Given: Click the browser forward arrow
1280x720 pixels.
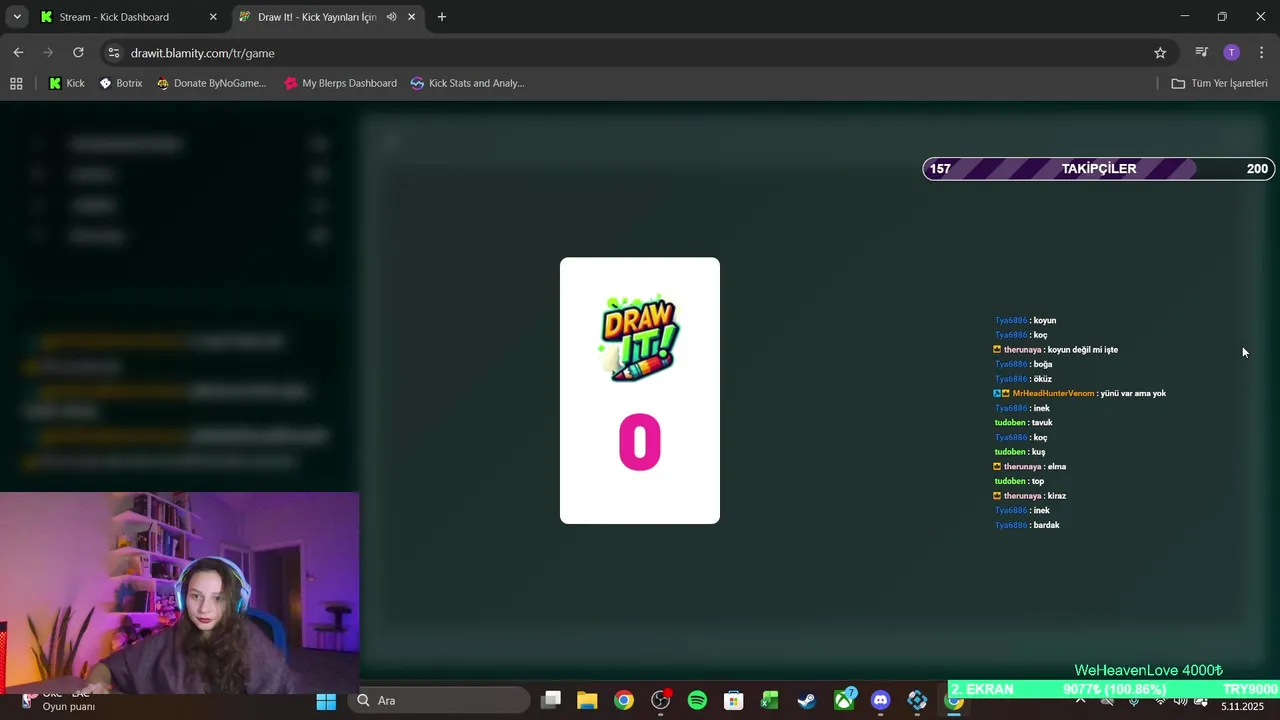Looking at the screenshot, I should point(48,53).
